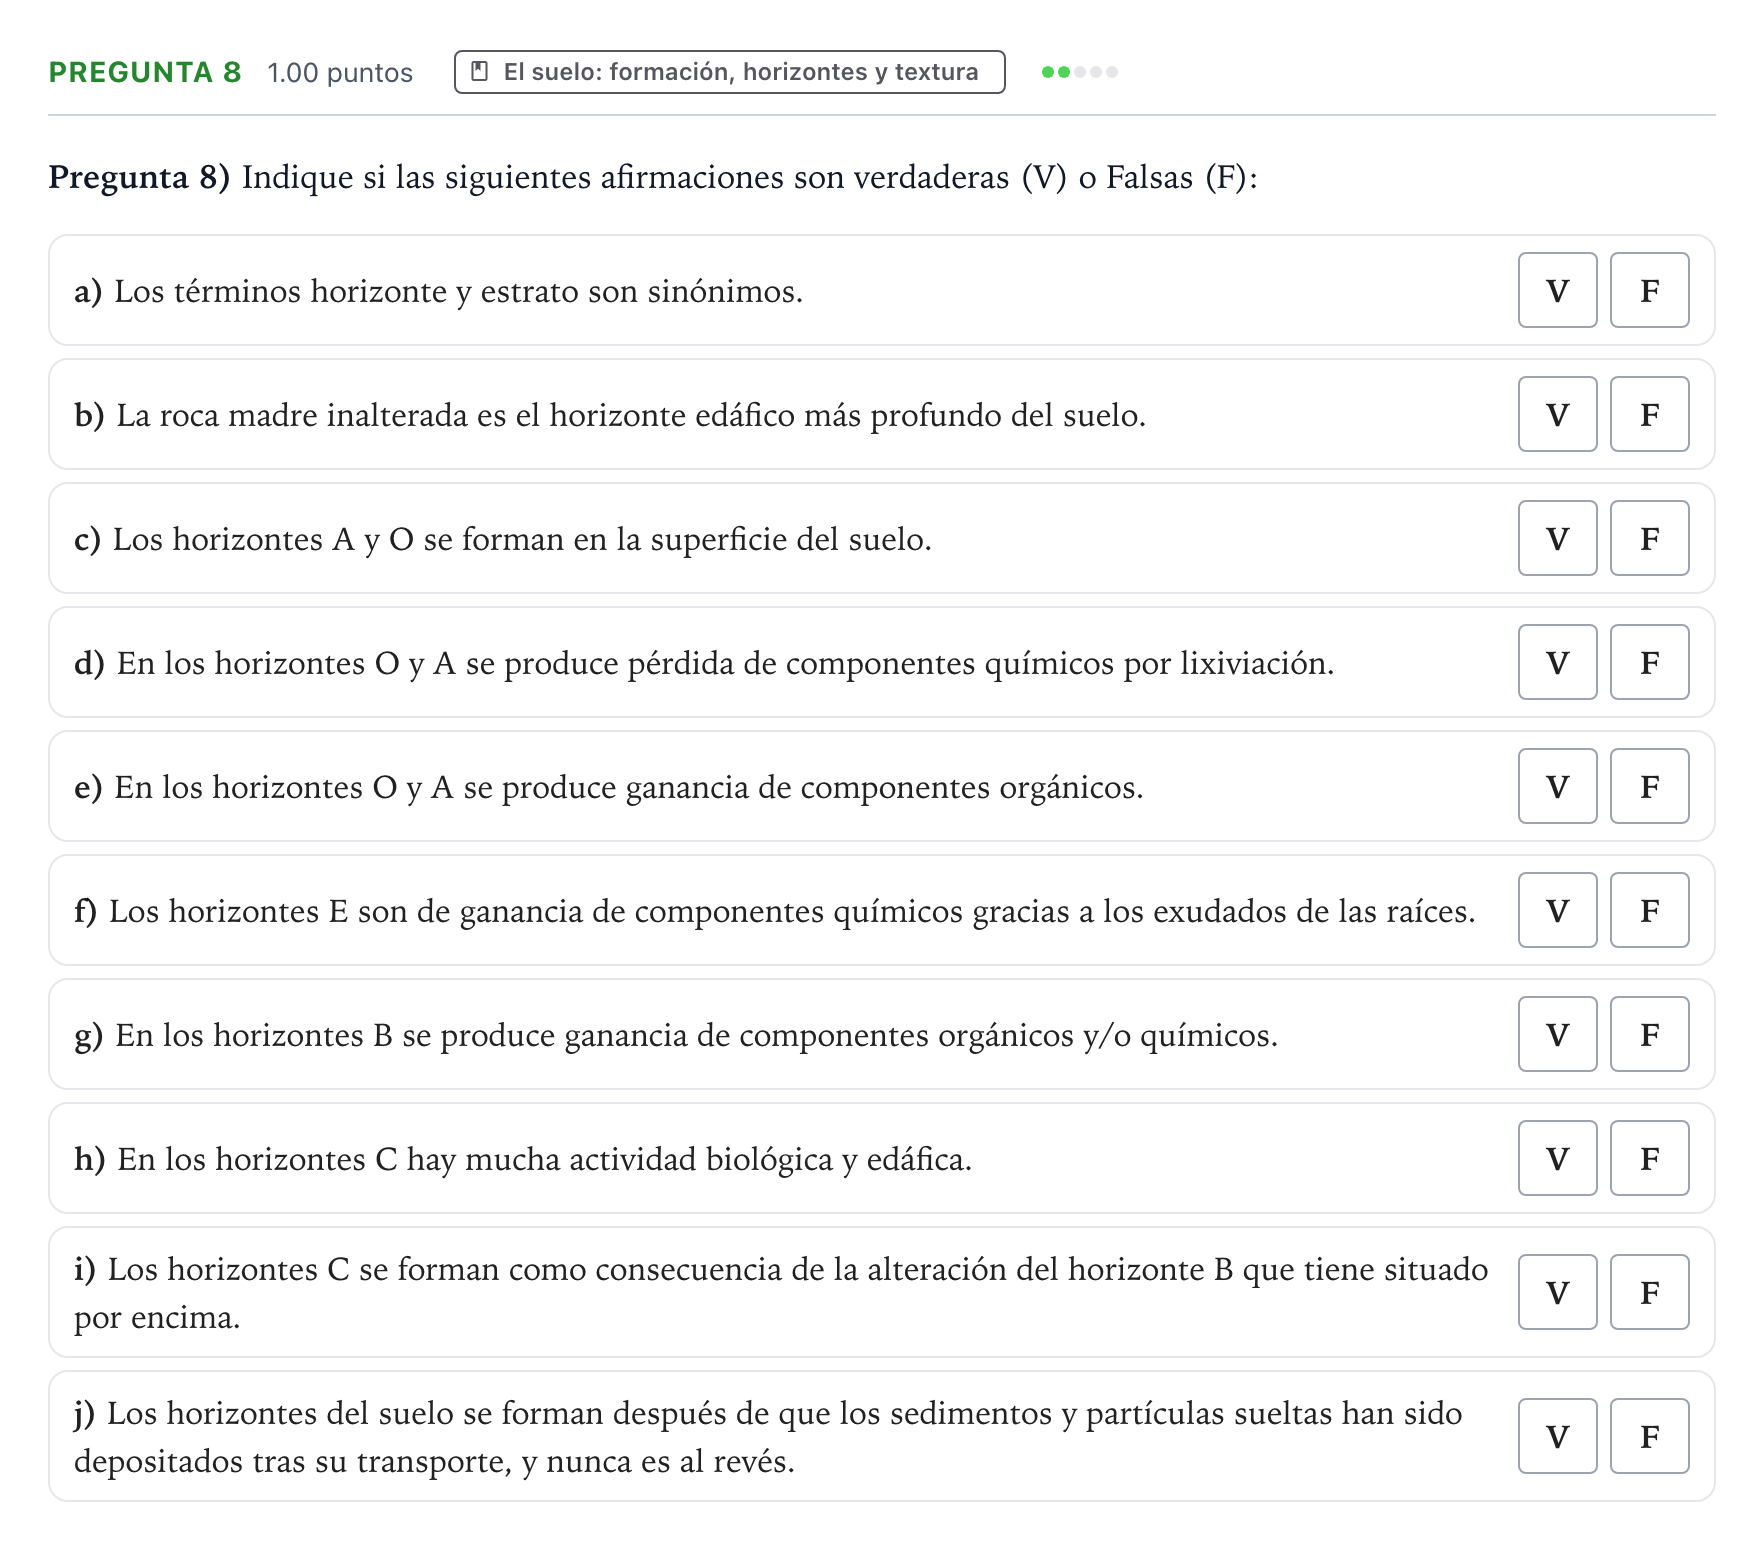Mark g) horizontes B statement as F
This screenshot has width=1764, height=1552.
pyautogui.click(x=1649, y=1034)
